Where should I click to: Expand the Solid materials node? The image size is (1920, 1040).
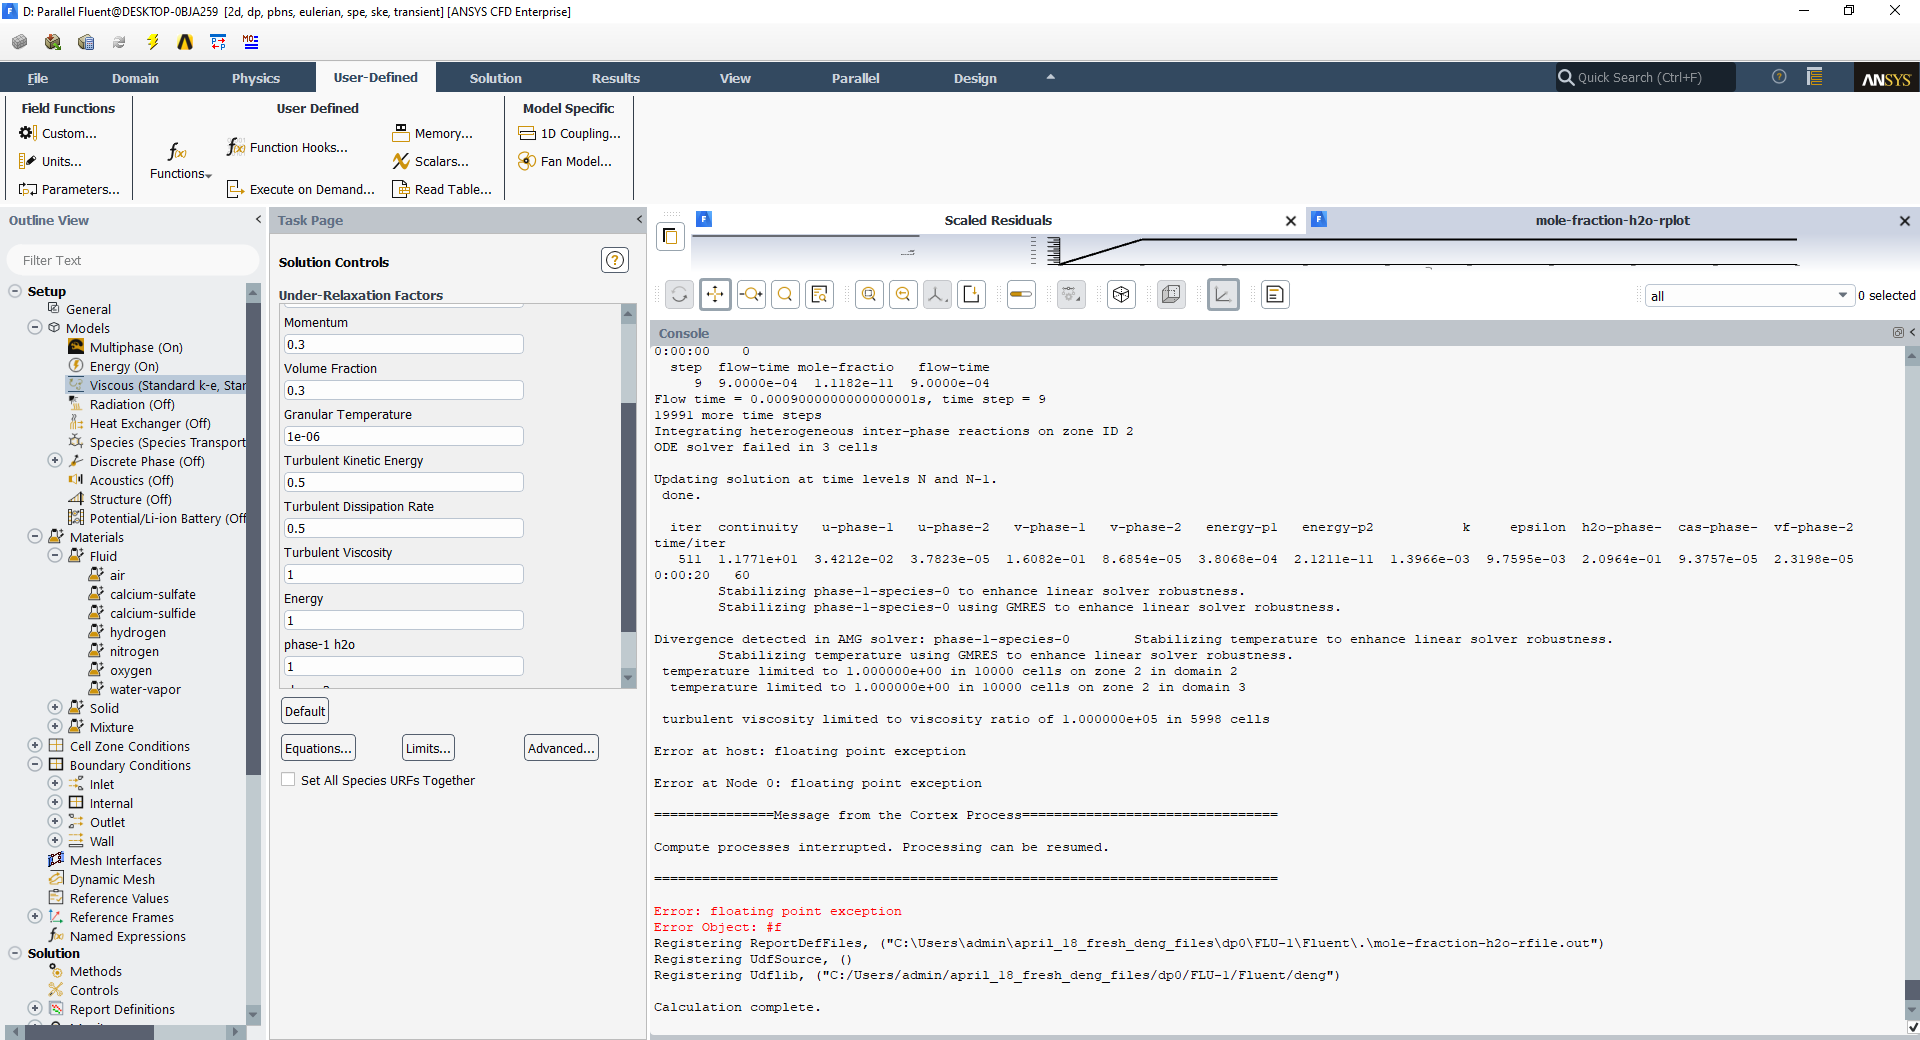pos(55,707)
